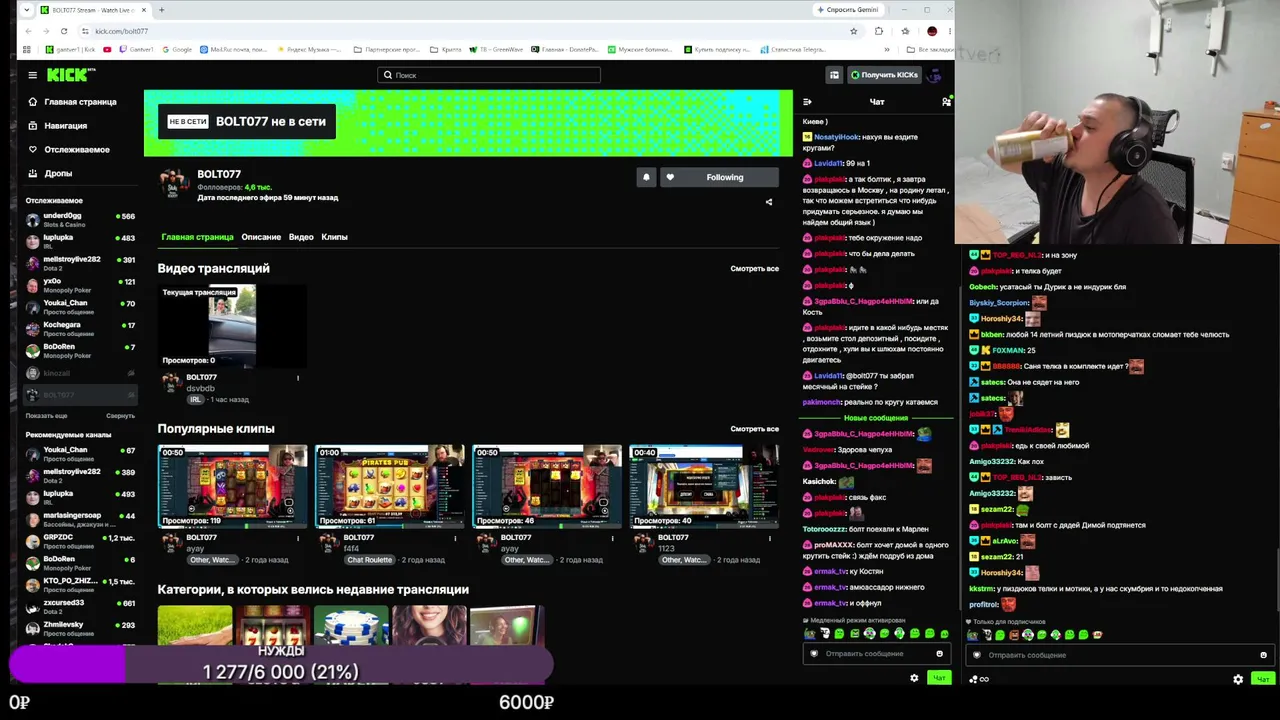Open underd0gg followed channel
The image size is (1280, 720).
(x=80, y=219)
